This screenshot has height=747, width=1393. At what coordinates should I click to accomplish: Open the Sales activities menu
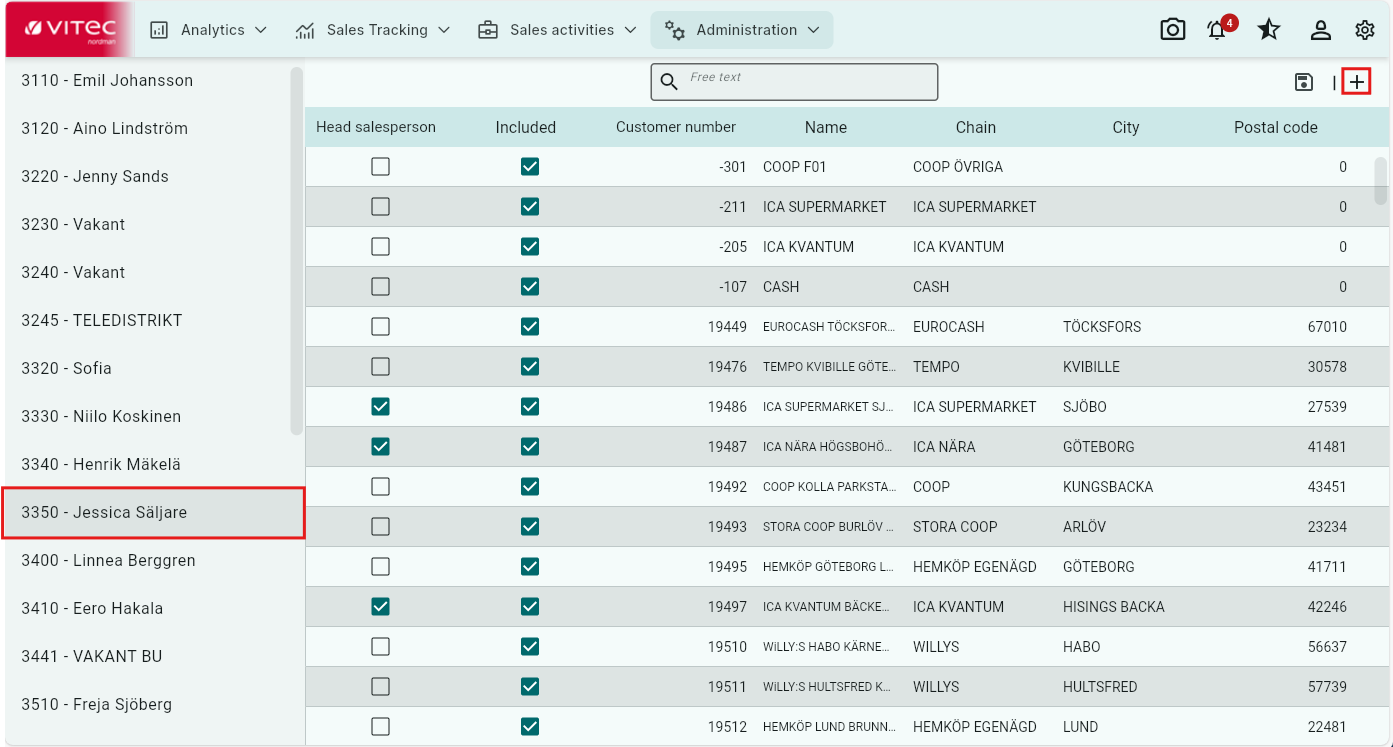click(557, 30)
